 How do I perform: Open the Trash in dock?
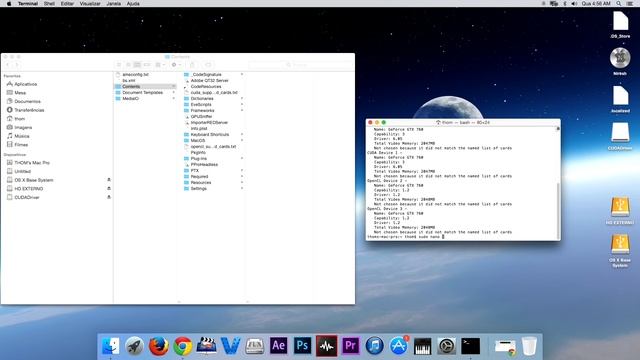[x=529, y=346]
